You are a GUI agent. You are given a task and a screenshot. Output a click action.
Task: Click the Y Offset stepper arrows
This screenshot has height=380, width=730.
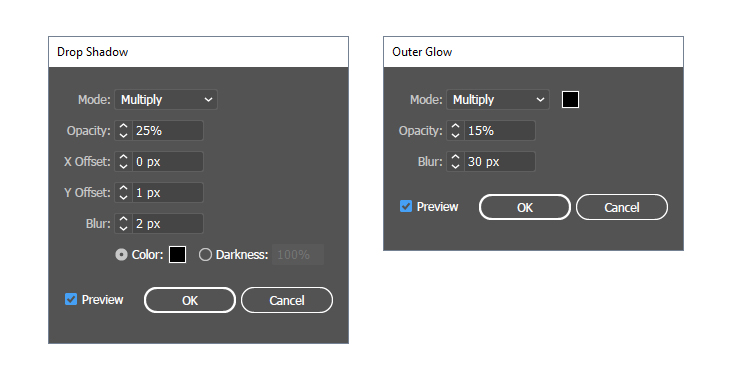point(123,192)
